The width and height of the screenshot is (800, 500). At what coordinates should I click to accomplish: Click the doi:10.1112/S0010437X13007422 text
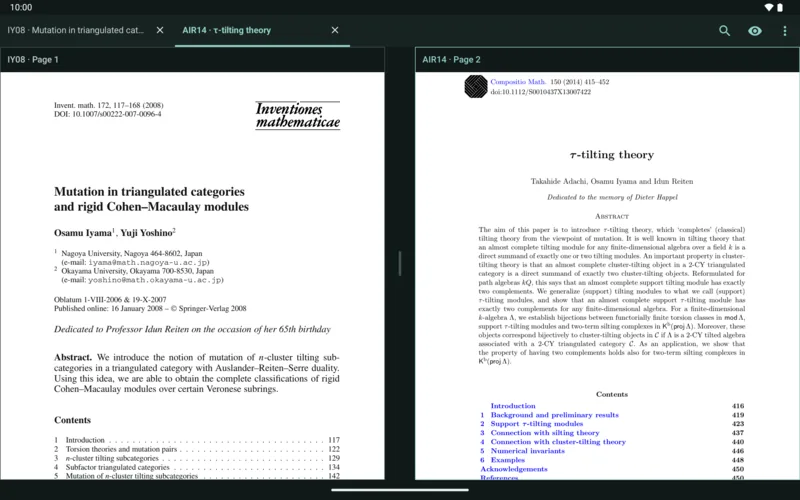[x=541, y=92]
